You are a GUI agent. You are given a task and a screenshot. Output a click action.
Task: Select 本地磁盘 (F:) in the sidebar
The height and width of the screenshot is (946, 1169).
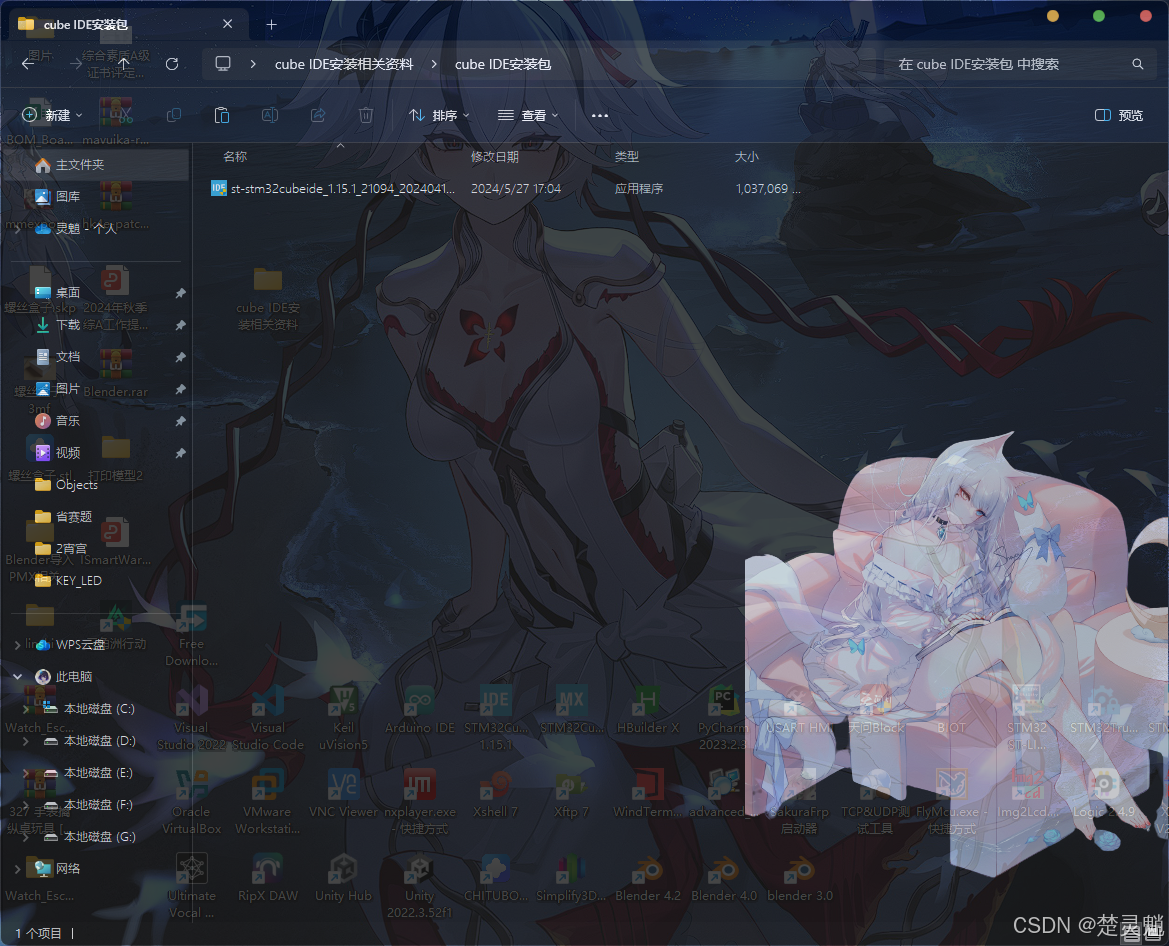click(x=96, y=805)
